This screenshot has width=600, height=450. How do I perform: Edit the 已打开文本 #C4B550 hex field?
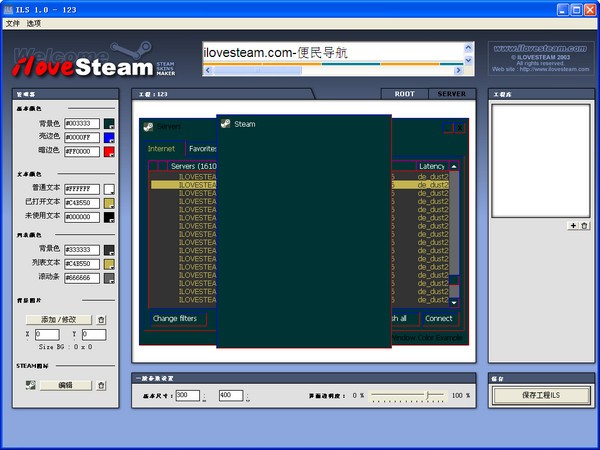click(82, 203)
